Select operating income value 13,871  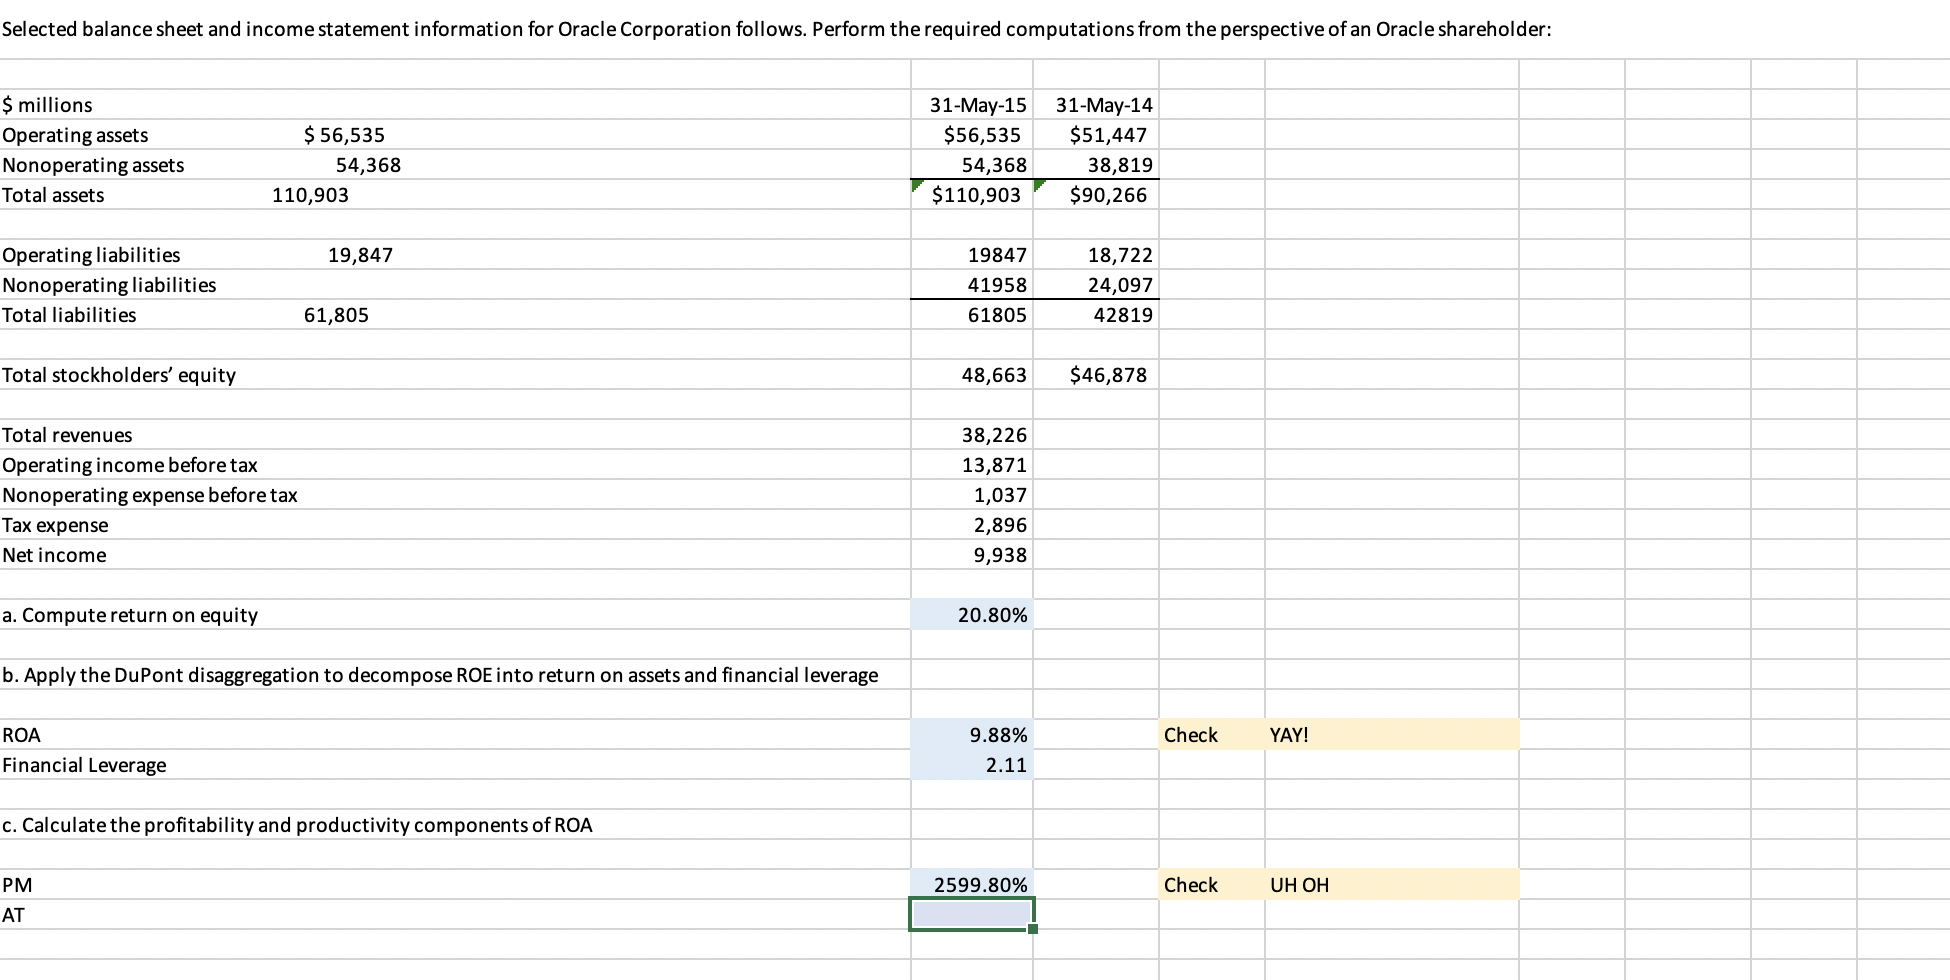pos(994,464)
